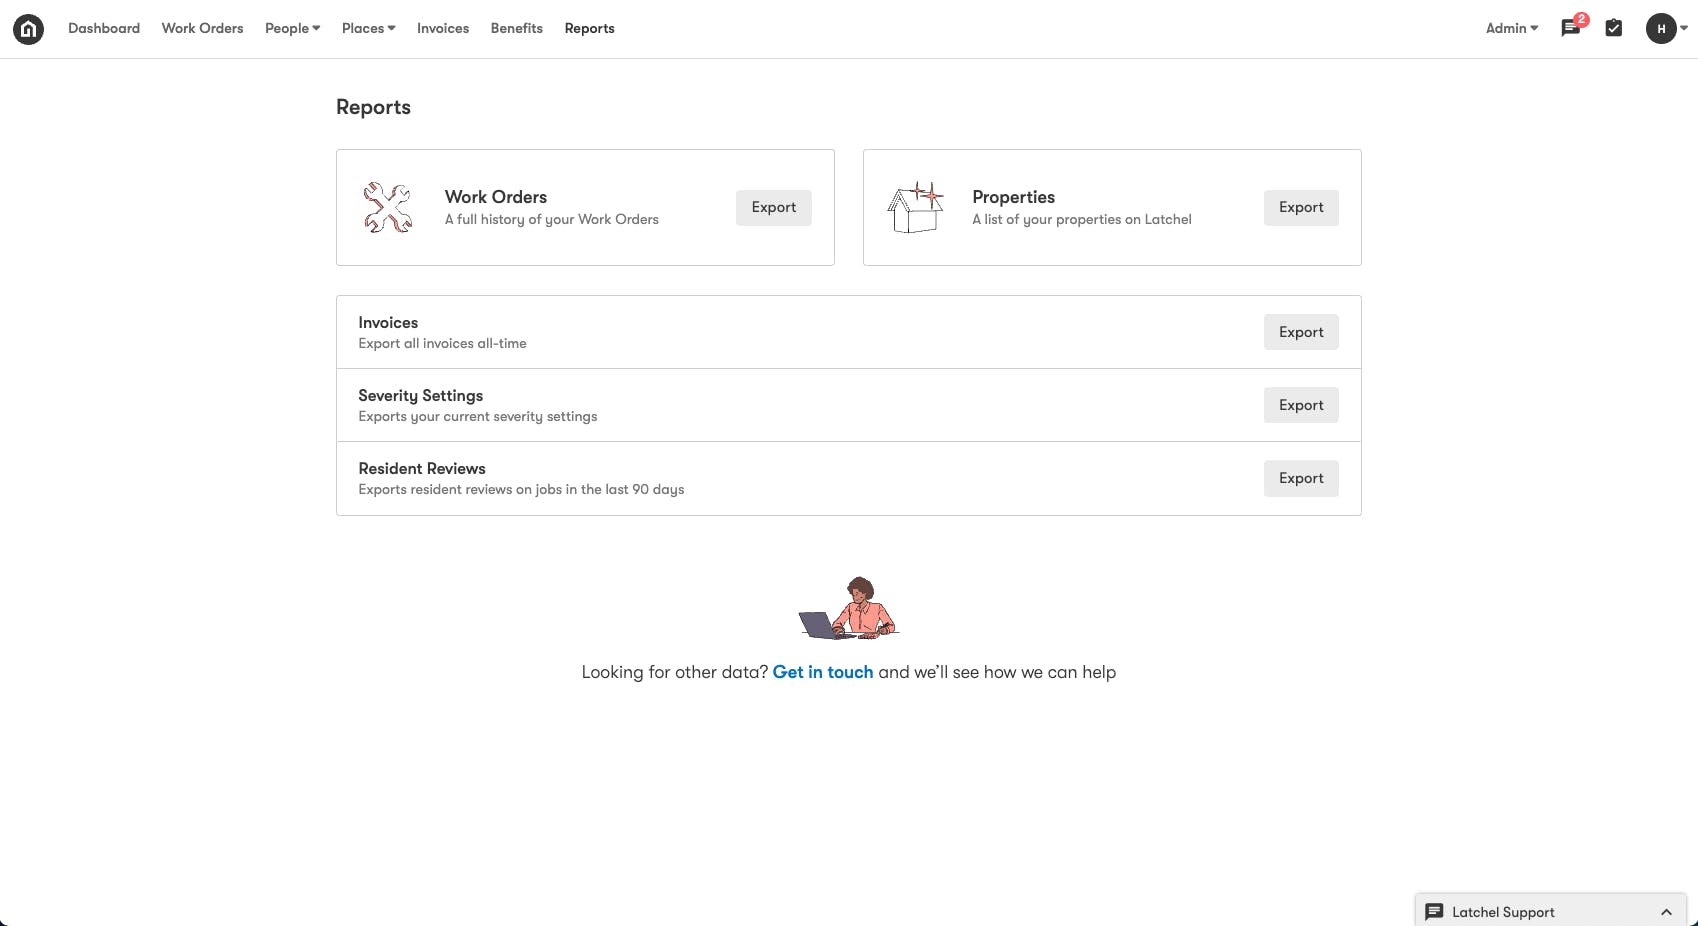Viewport: 1698px width, 926px height.
Task: Open the messages chat icon
Action: click(1570, 28)
